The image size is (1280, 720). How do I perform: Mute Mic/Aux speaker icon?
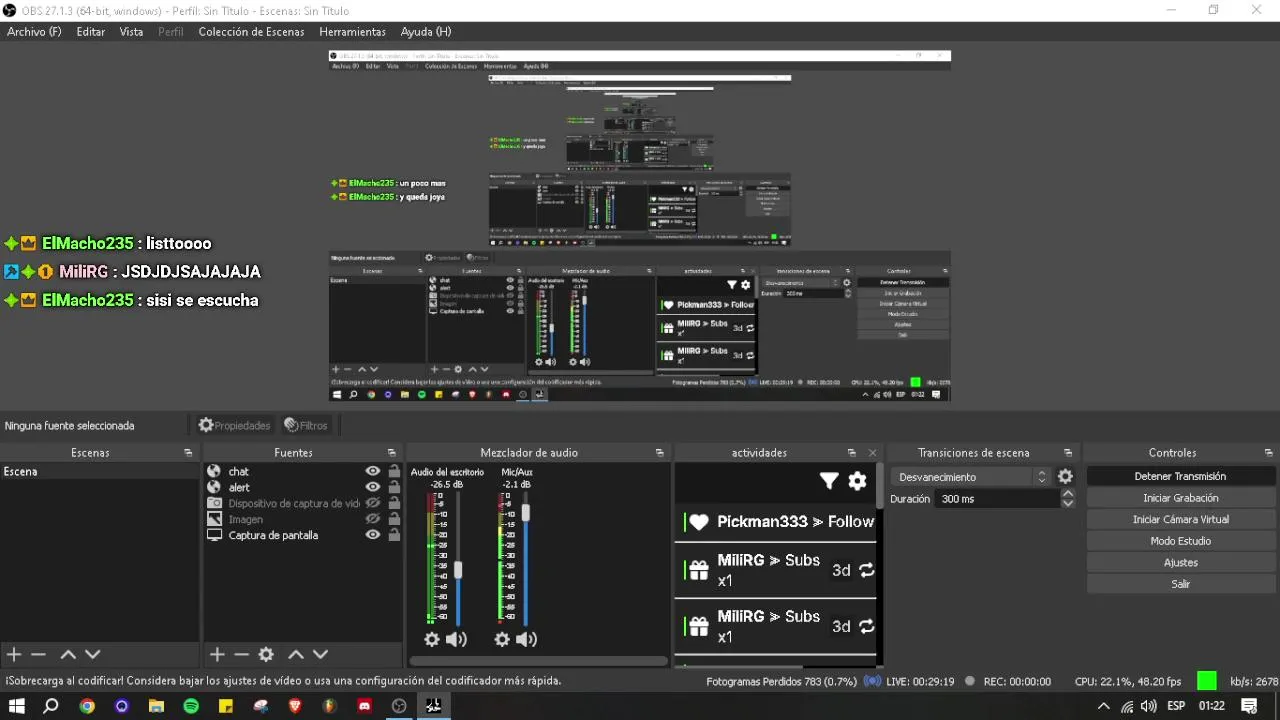pos(527,639)
